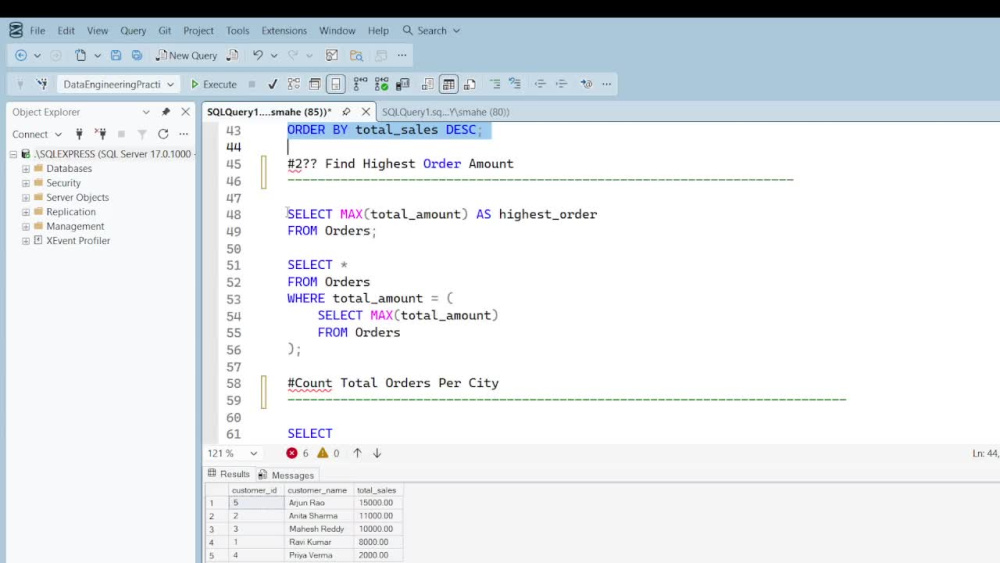Image resolution: width=1000 pixels, height=563 pixels.
Task: Select the Arjun Rao result cell
Action: click(x=318, y=502)
